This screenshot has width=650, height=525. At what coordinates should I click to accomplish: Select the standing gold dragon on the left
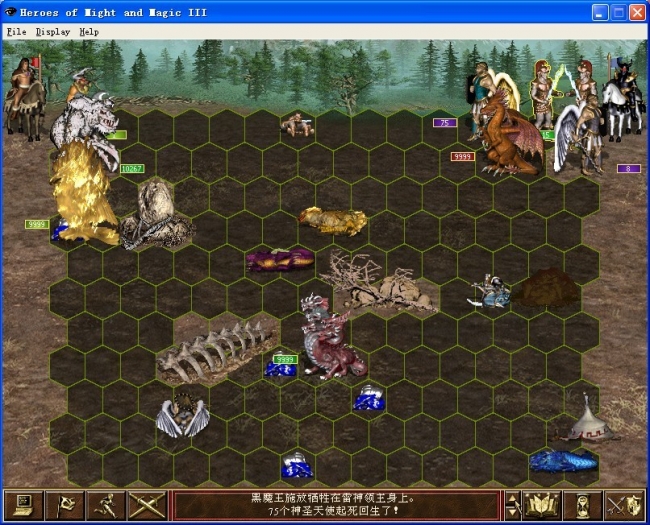click(x=83, y=193)
